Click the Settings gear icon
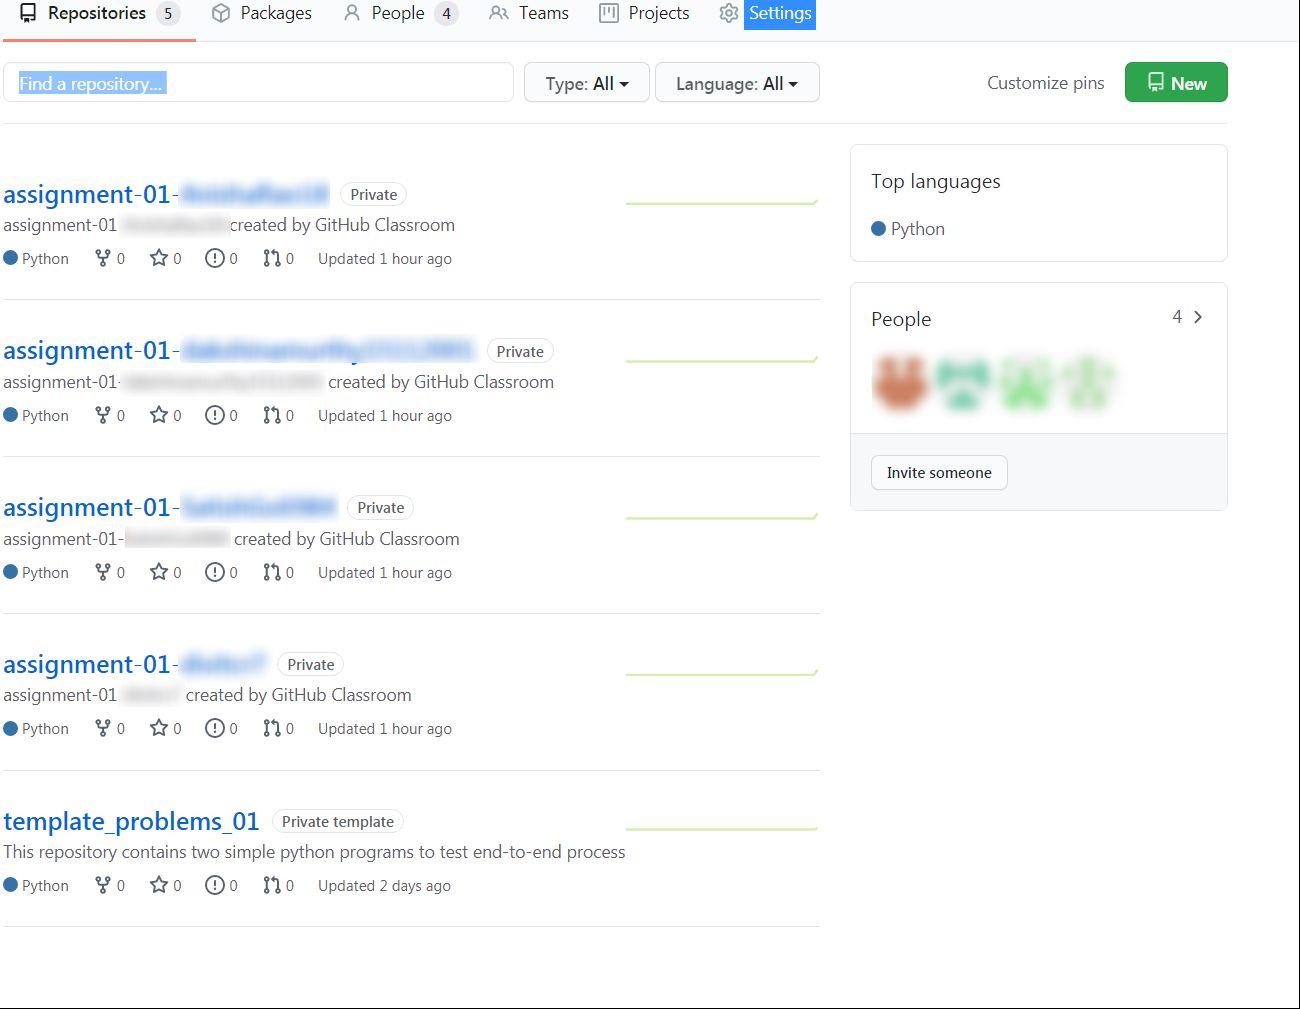1300x1009 pixels. (x=729, y=13)
